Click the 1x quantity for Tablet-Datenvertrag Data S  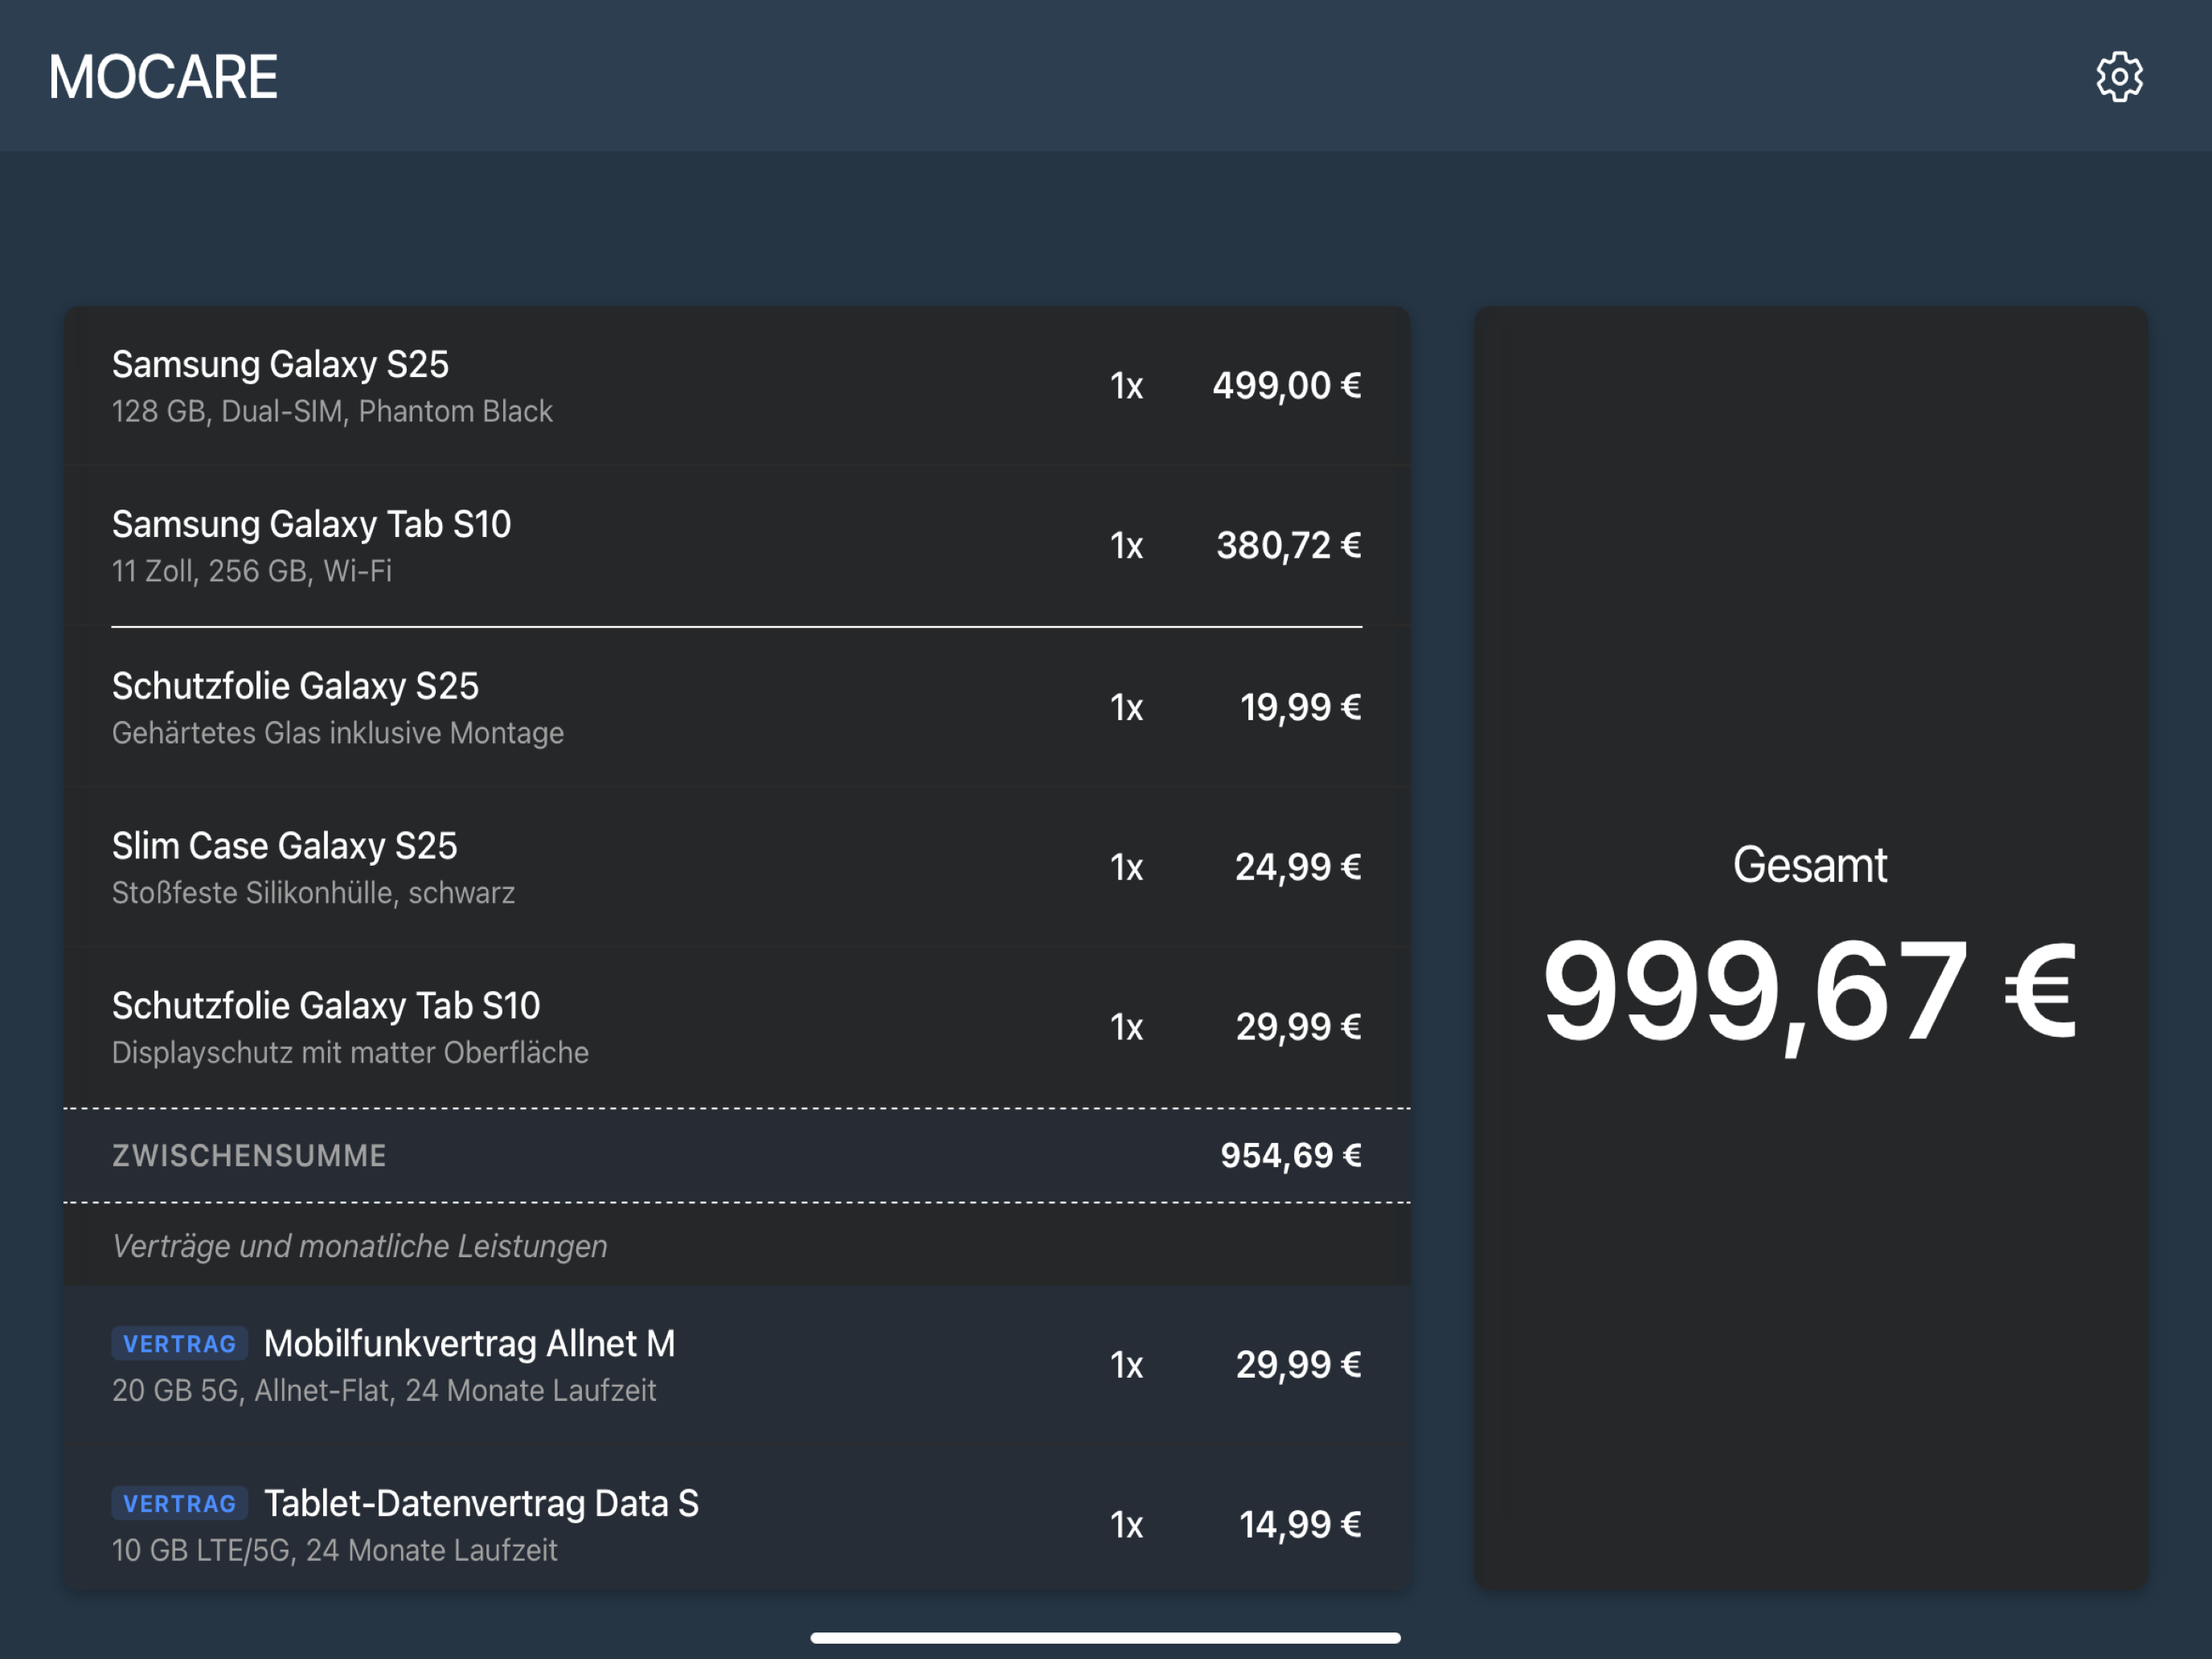point(1126,1525)
